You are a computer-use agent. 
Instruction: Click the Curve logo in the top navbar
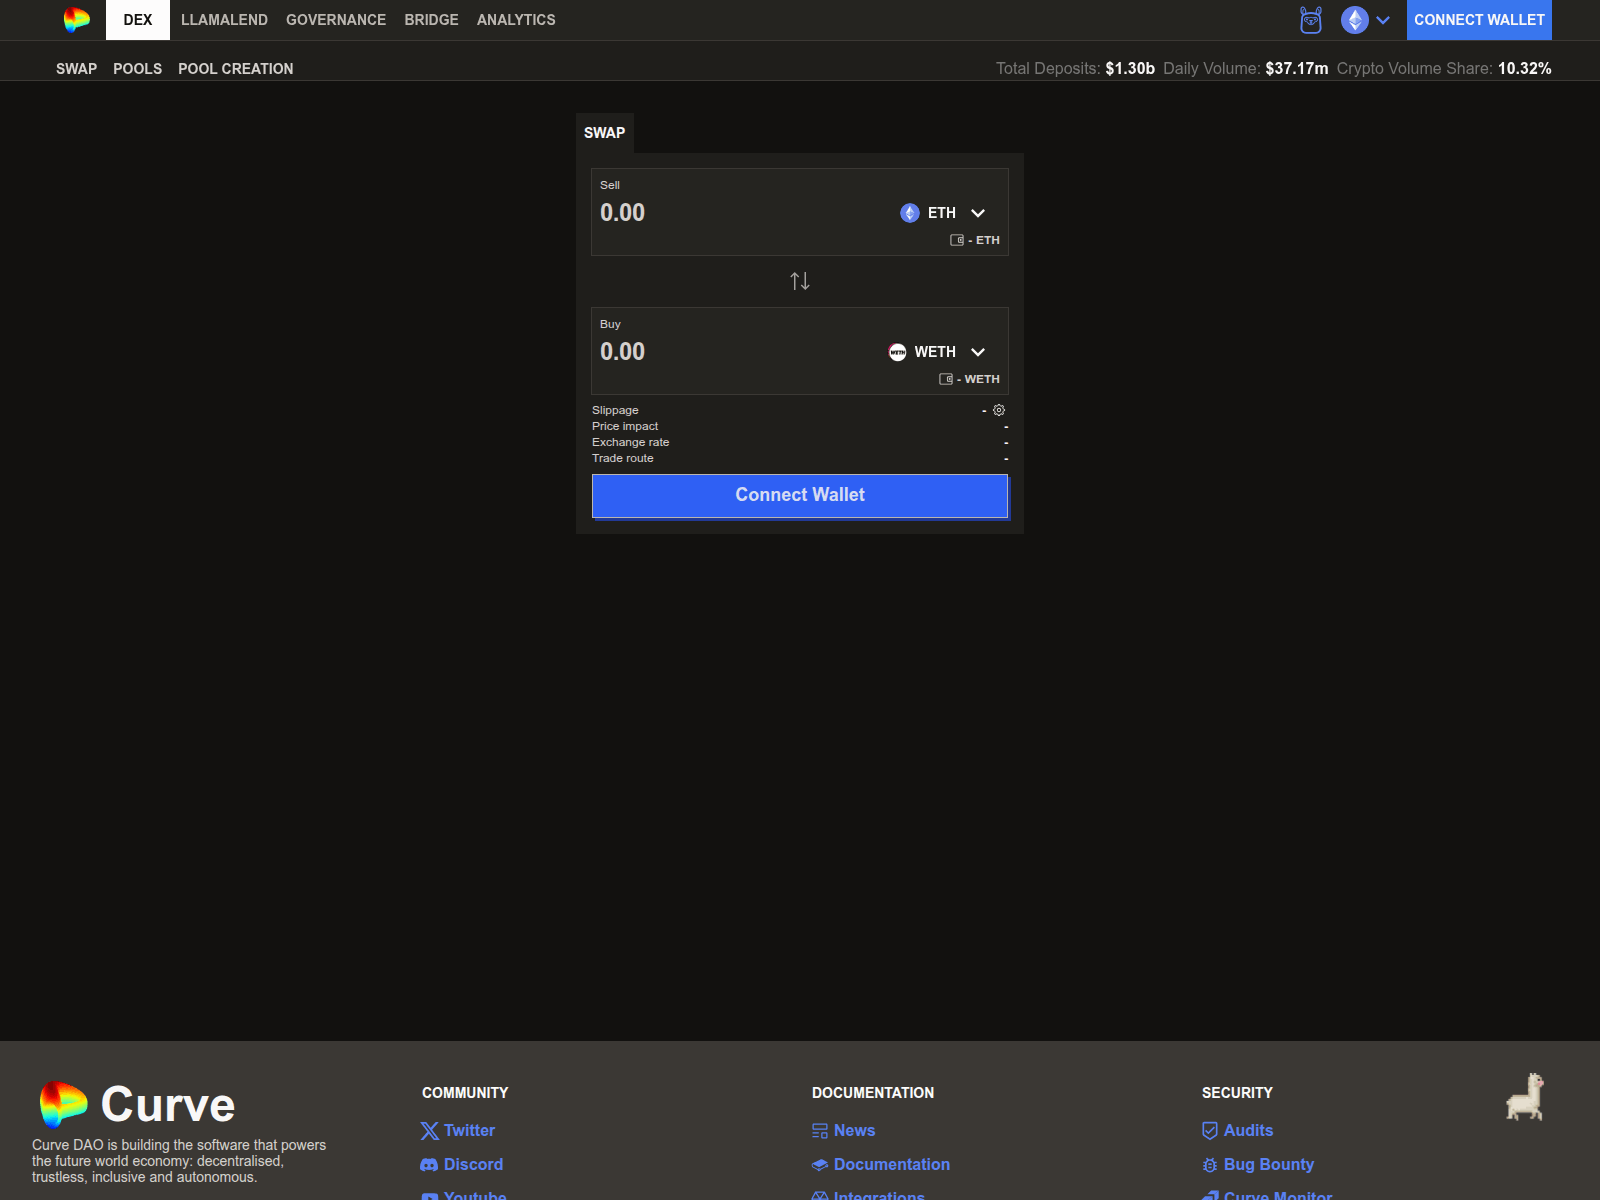coord(77,20)
